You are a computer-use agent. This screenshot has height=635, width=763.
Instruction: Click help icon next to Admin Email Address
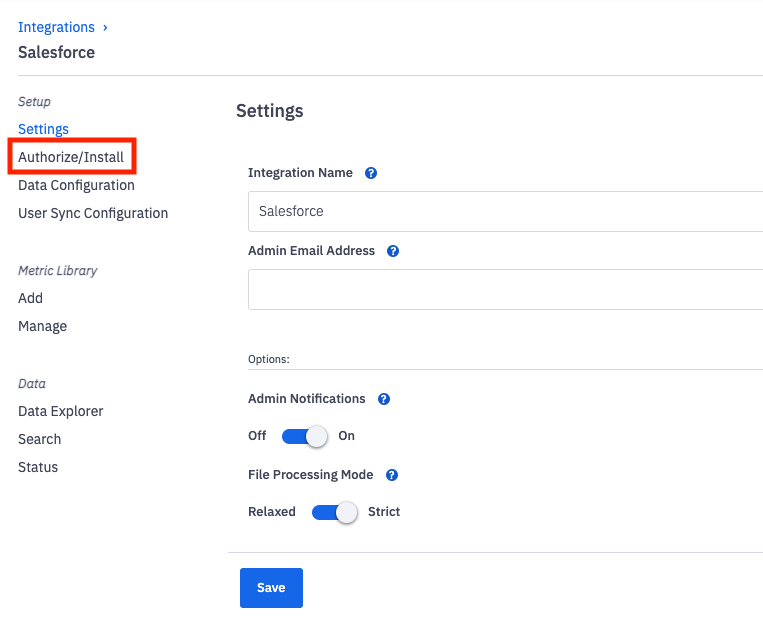coord(393,251)
